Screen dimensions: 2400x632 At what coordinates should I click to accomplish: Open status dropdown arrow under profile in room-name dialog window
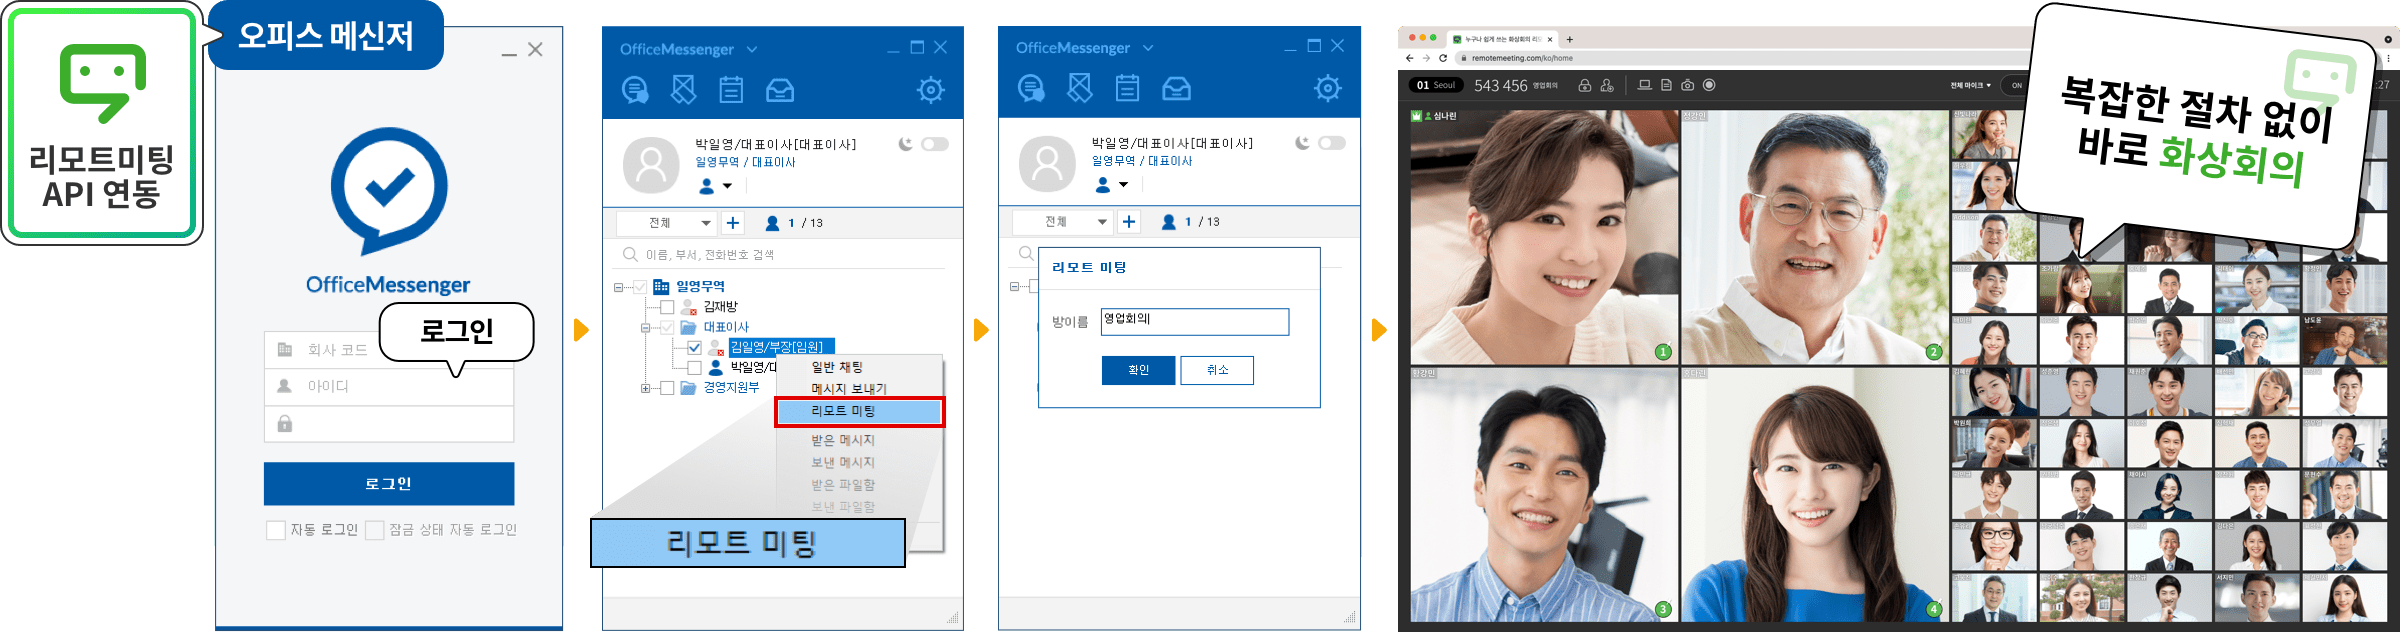point(1123,185)
